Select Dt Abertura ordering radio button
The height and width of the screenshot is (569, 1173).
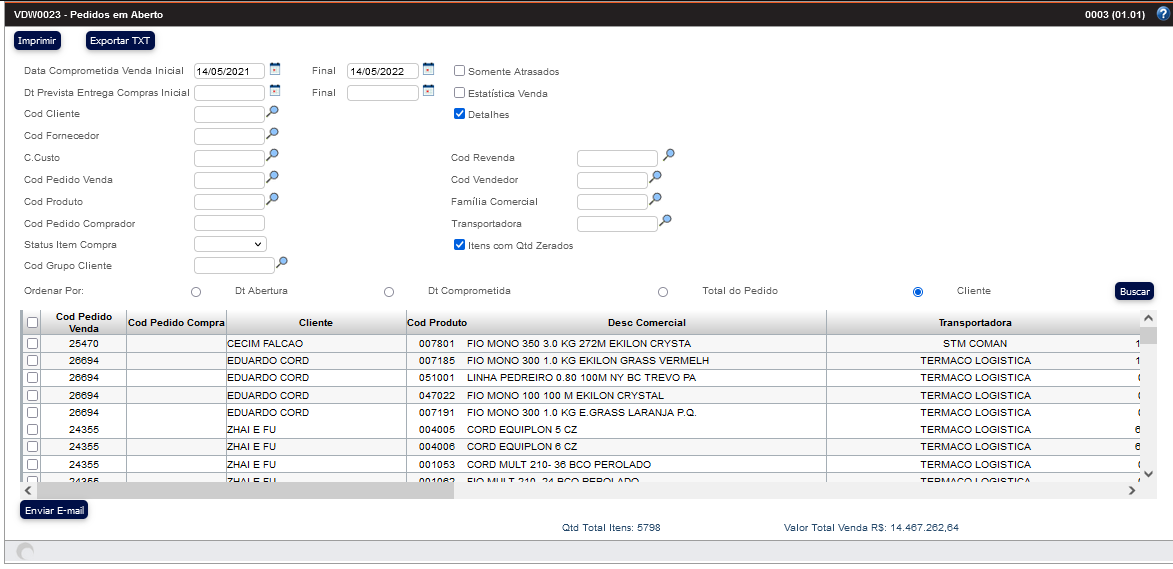[x=196, y=292]
